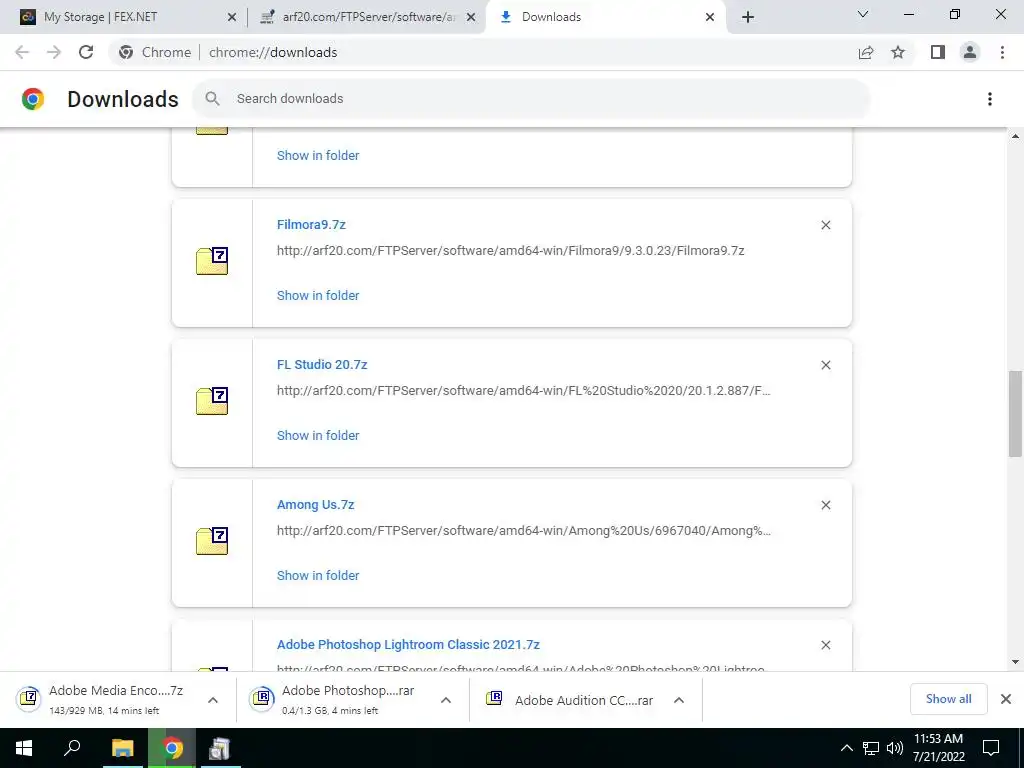The width and height of the screenshot is (1024, 768).
Task: Click the Among Us source URL
Action: pyautogui.click(x=524, y=531)
